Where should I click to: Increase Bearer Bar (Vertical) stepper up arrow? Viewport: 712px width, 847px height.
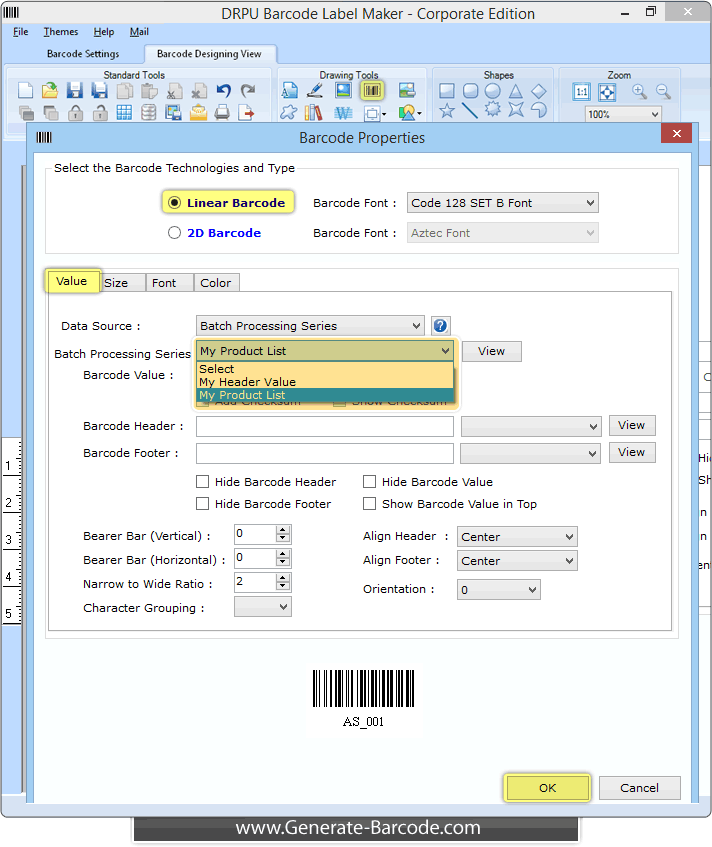click(283, 530)
